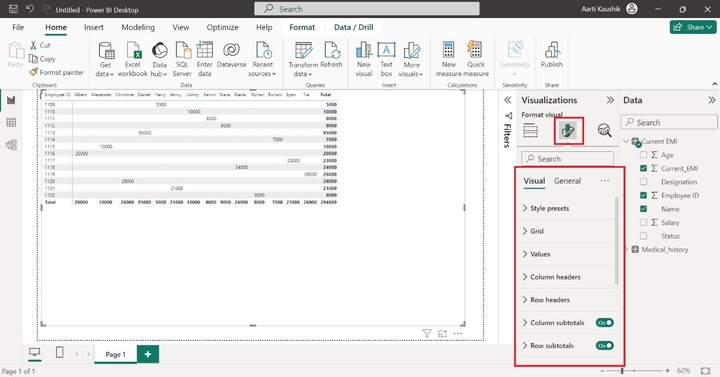The width and height of the screenshot is (720, 377).
Task: Switch to the Insert ribbon tab
Action: 94,27
